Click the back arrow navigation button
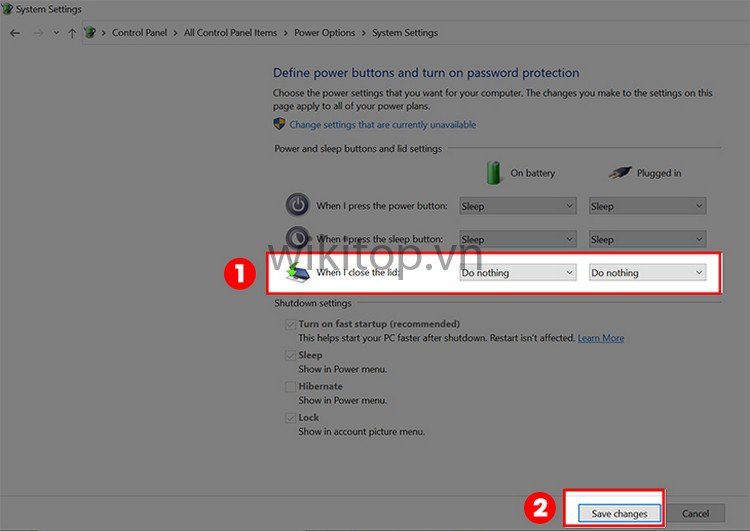Image resolution: width=750 pixels, height=531 pixels. [x=14, y=33]
